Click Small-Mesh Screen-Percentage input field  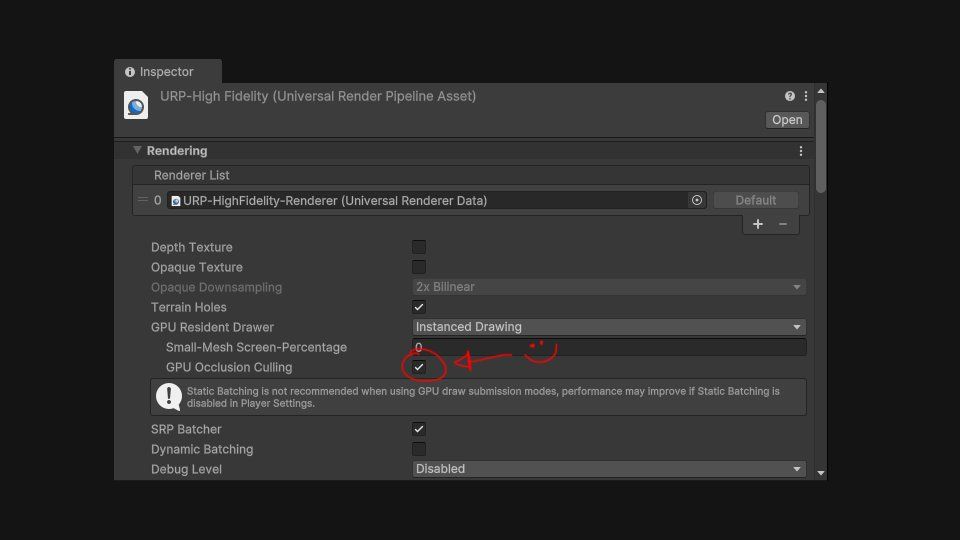coord(609,347)
